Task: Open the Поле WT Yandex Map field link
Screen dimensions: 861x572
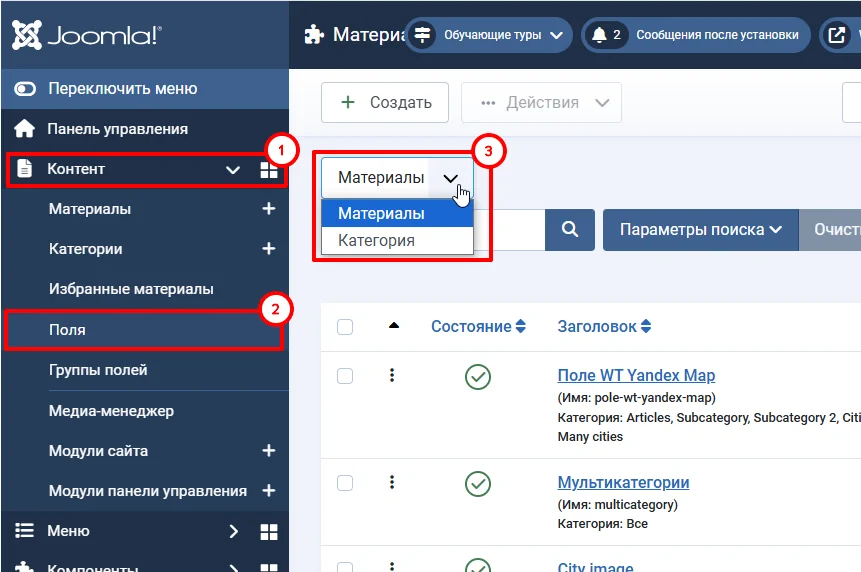Action: pos(636,375)
